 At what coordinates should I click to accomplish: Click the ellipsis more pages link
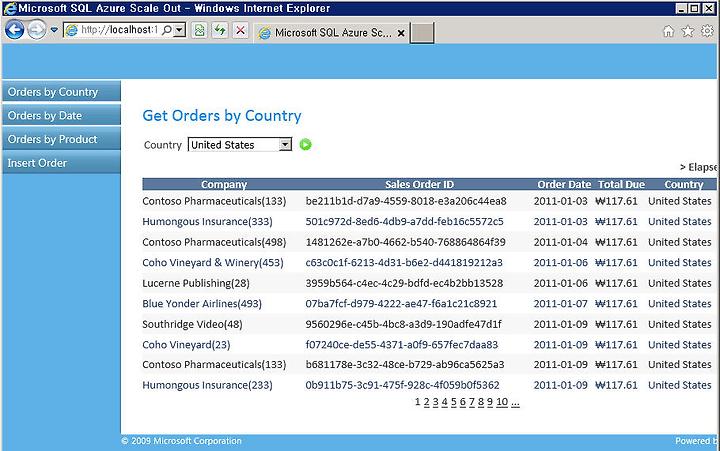click(x=515, y=403)
